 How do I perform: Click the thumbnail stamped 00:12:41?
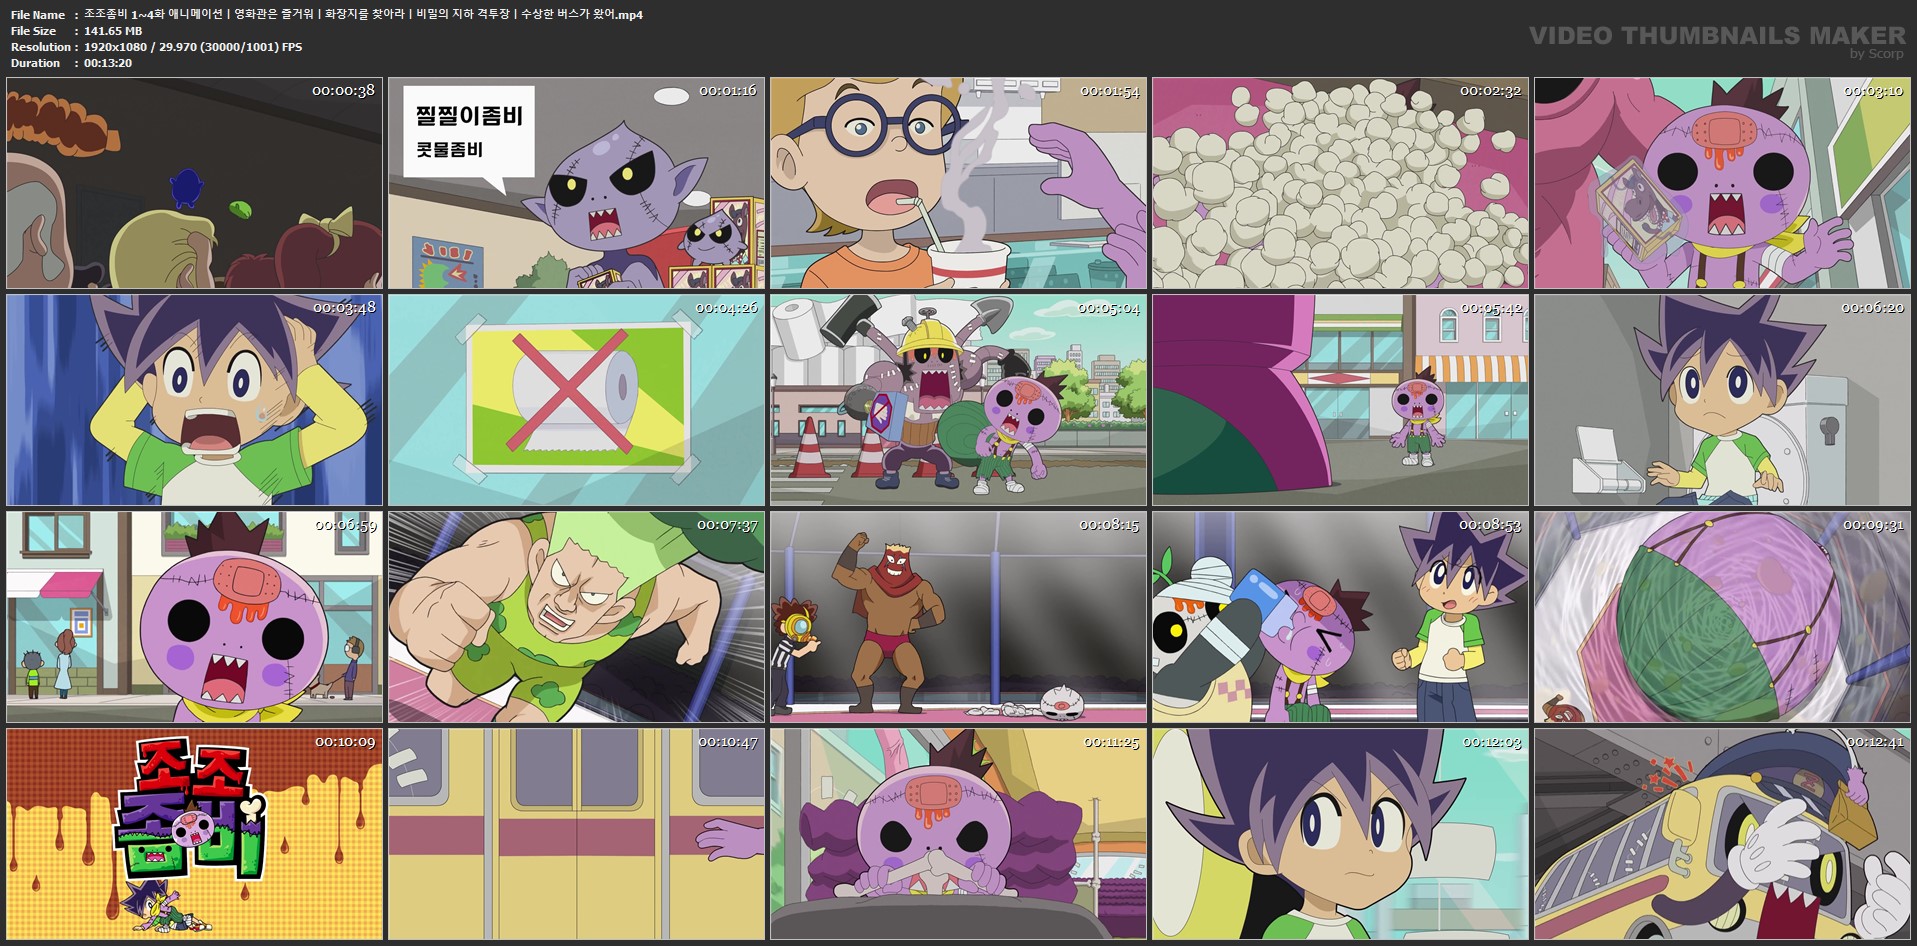point(1722,834)
